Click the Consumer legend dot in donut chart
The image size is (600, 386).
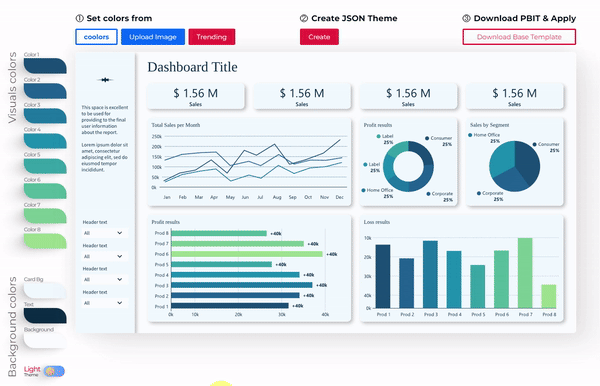click(427, 138)
